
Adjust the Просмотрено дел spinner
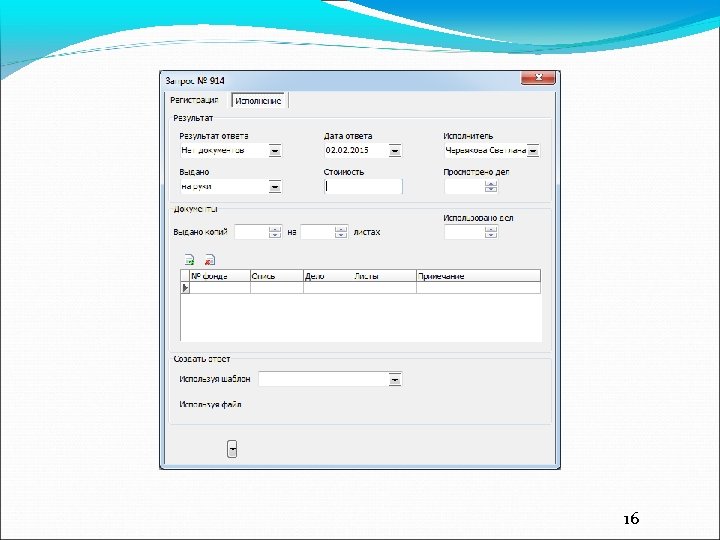pyautogui.click(x=491, y=186)
